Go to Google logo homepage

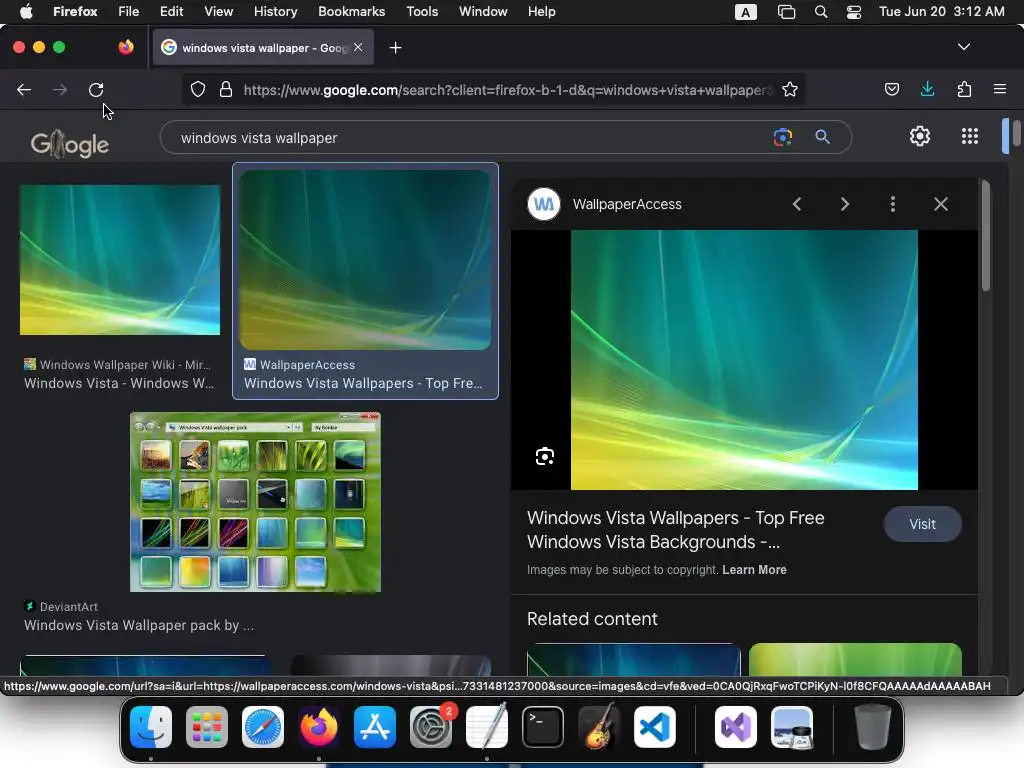pyautogui.click(x=70, y=144)
